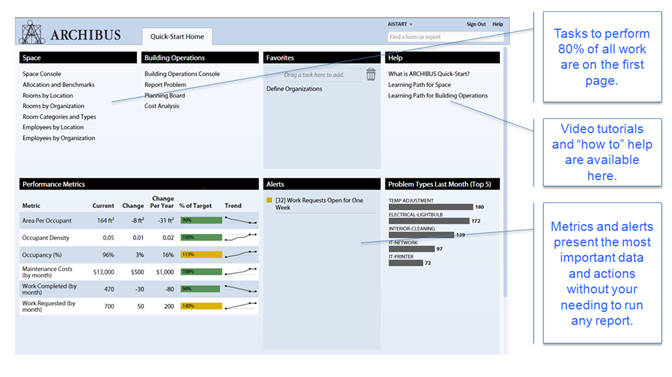Click the Occupancy (%) yellow target bar
This screenshot has height=377, width=672.
pyautogui.click(x=201, y=254)
